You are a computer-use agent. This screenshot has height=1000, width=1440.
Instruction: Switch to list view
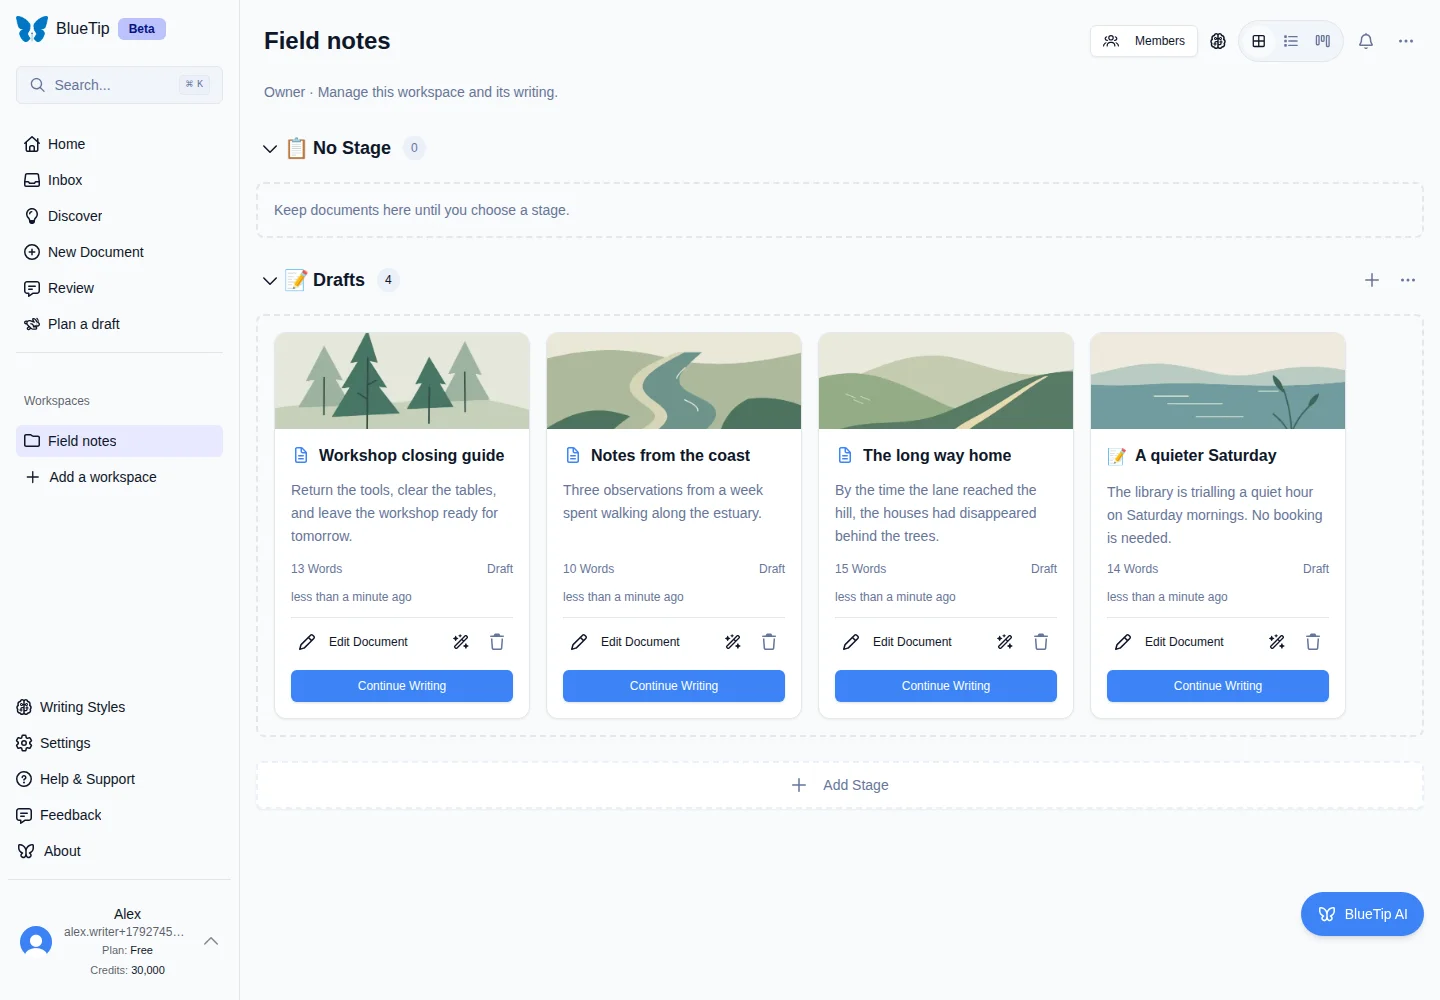tap(1291, 41)
